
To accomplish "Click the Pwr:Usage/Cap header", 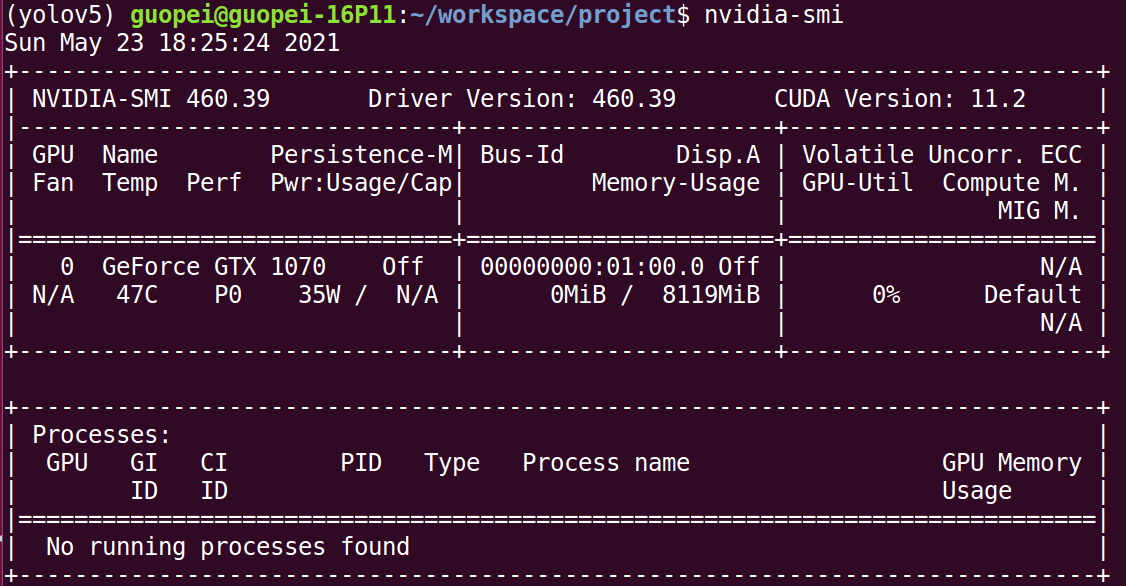I will 362,183.
